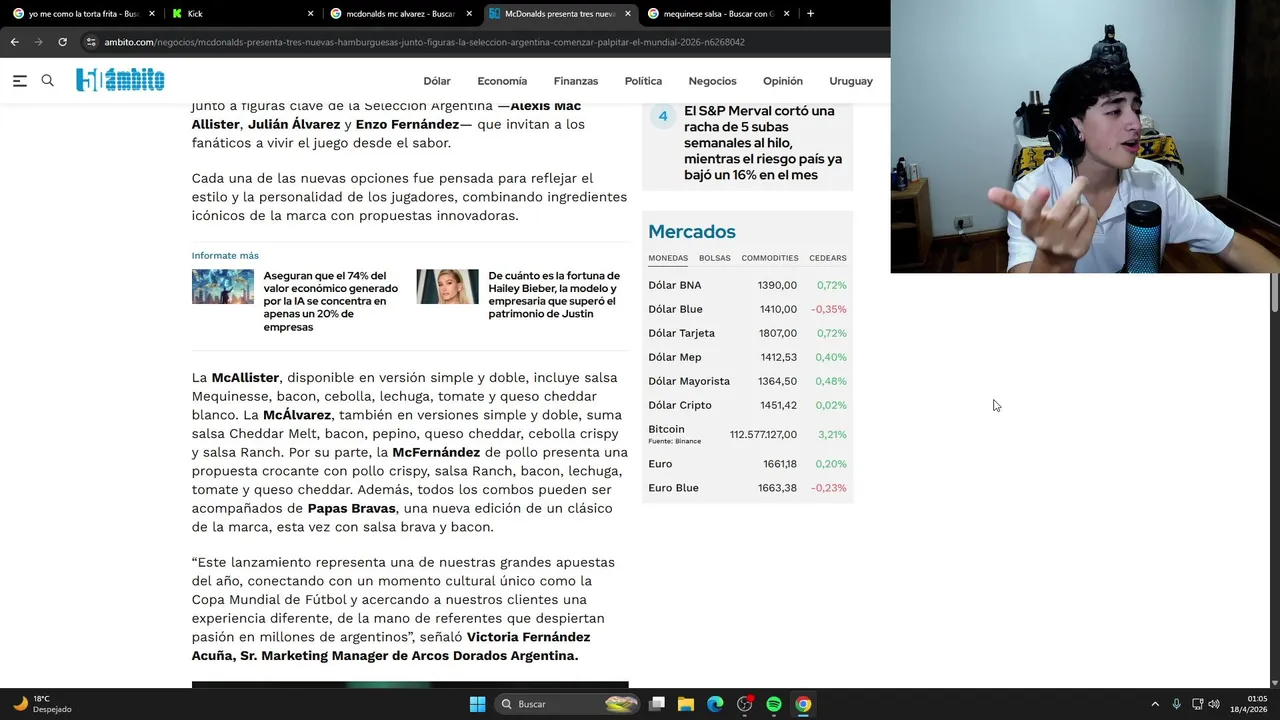Viewport: 1280px width, 720px height.
Task: Click the address bar URL
Action: click(424, 42)
